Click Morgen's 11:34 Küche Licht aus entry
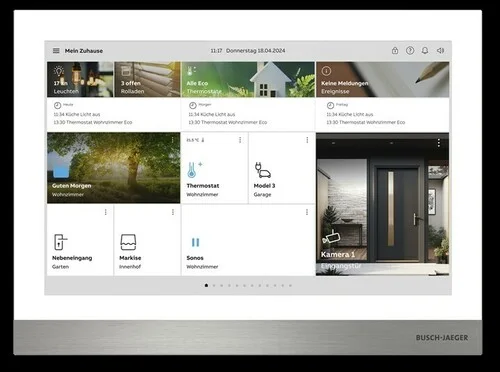The width and height of the screenshot is (500, 372). coord(212,114)
